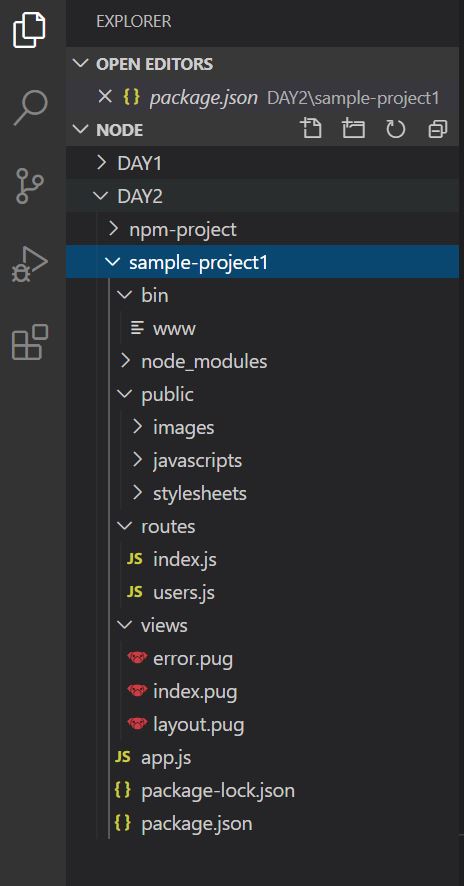Open the Search view icon
Viewport: 464px width, 886px height.
[31, 107]
